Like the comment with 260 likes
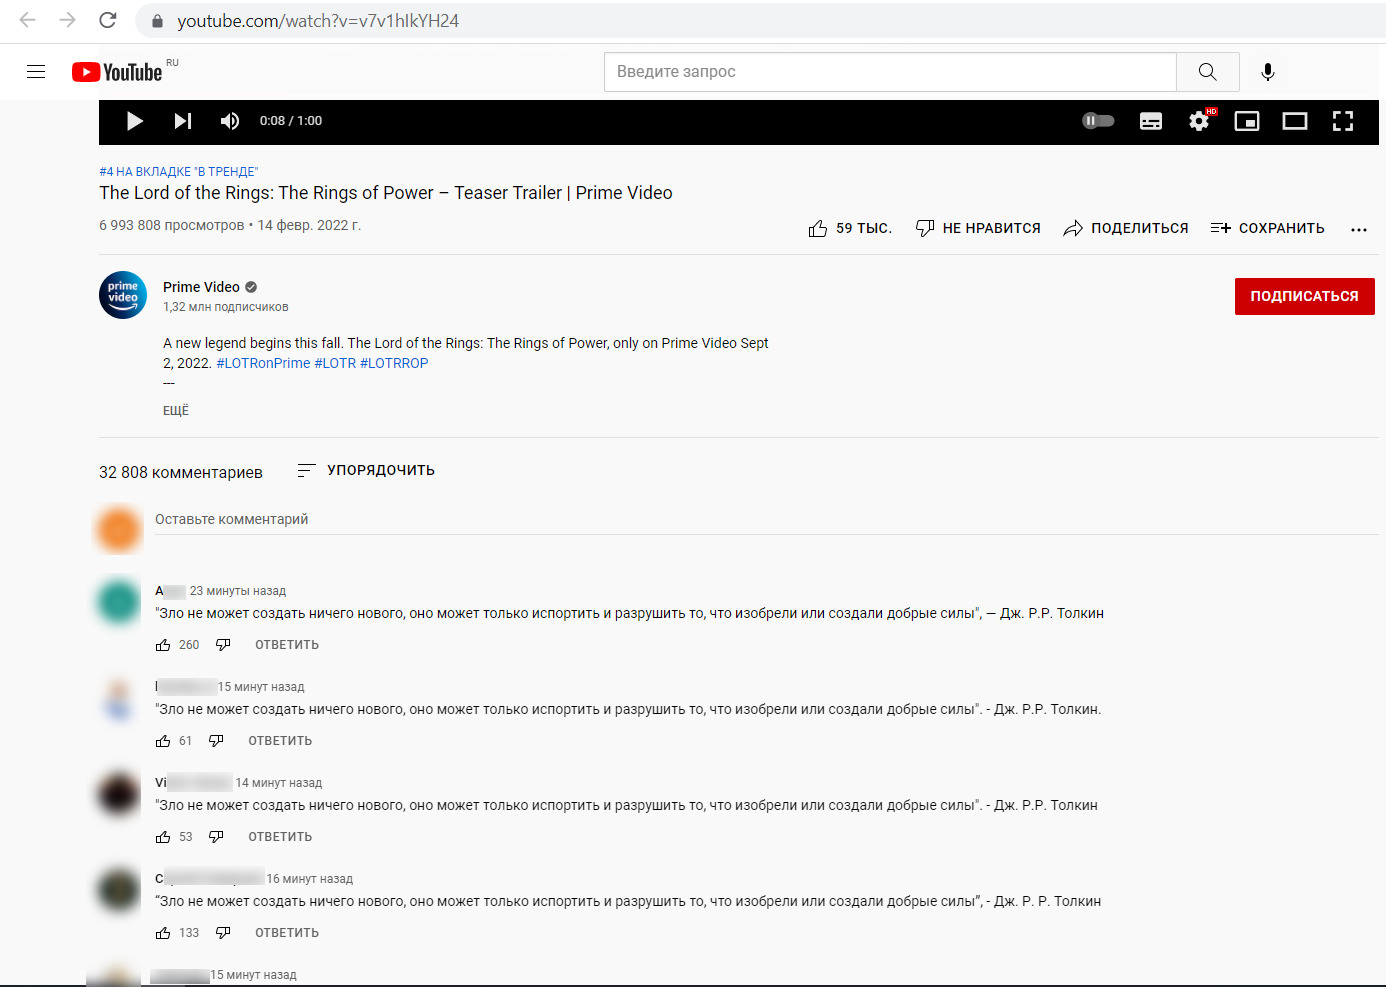1386x987 pixels. 163,645
